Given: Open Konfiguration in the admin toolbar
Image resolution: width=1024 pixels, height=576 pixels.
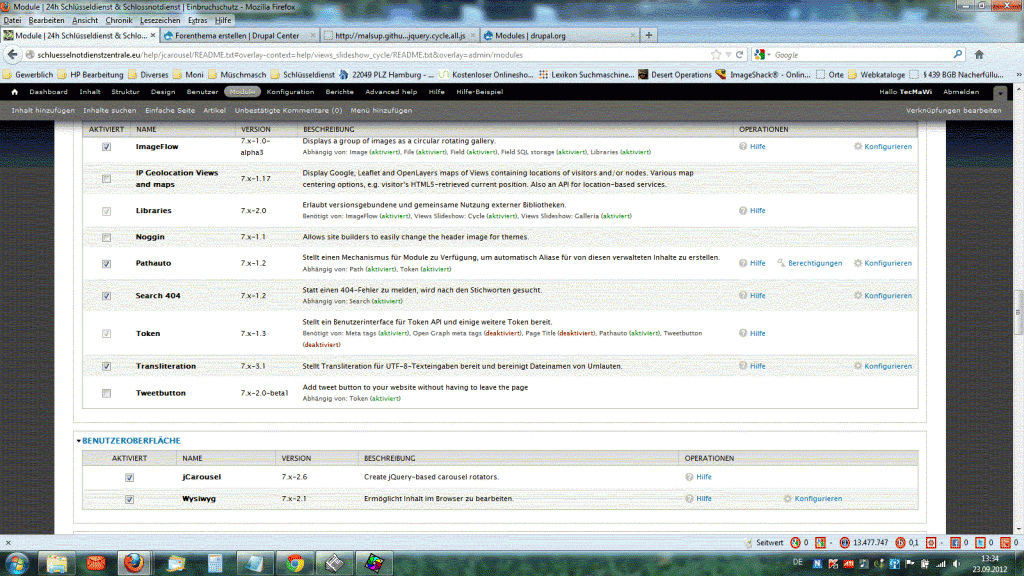Looking at the screenshot, I should coord(290,92).
